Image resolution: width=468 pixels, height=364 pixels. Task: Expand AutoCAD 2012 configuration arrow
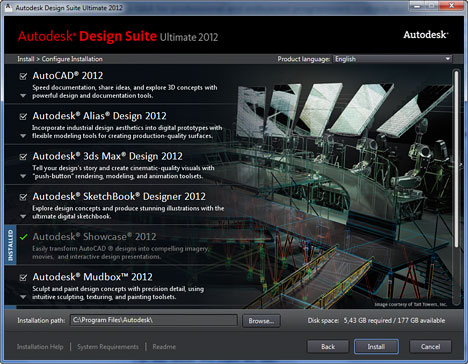coord(23,96)
